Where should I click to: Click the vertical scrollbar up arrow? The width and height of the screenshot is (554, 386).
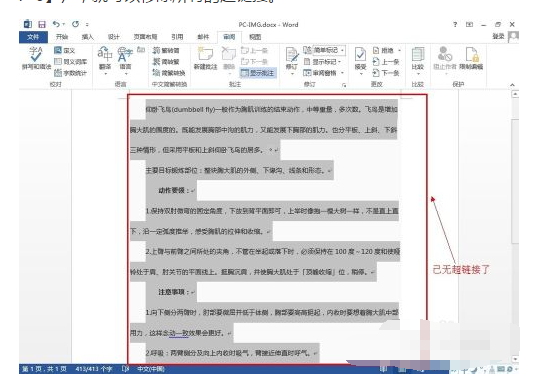[515, 94]
